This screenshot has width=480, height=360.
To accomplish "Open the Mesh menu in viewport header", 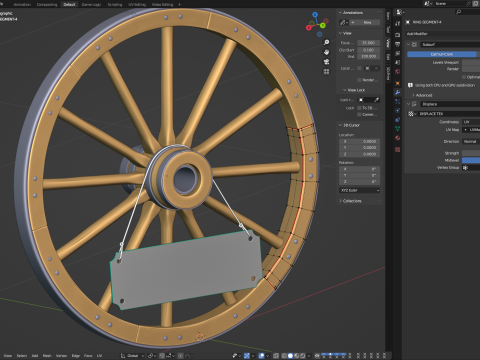I will tap(47, 356).
